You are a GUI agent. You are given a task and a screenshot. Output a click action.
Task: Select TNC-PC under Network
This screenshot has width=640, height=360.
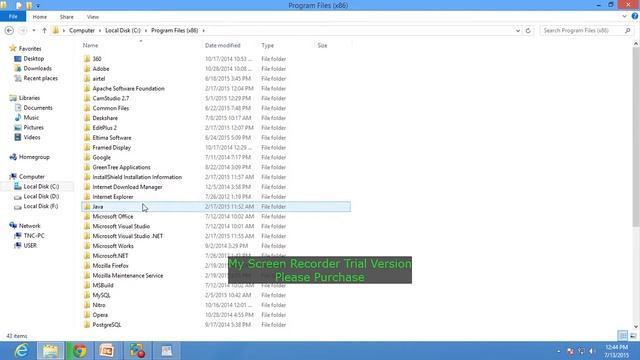[x=34, y=236]
